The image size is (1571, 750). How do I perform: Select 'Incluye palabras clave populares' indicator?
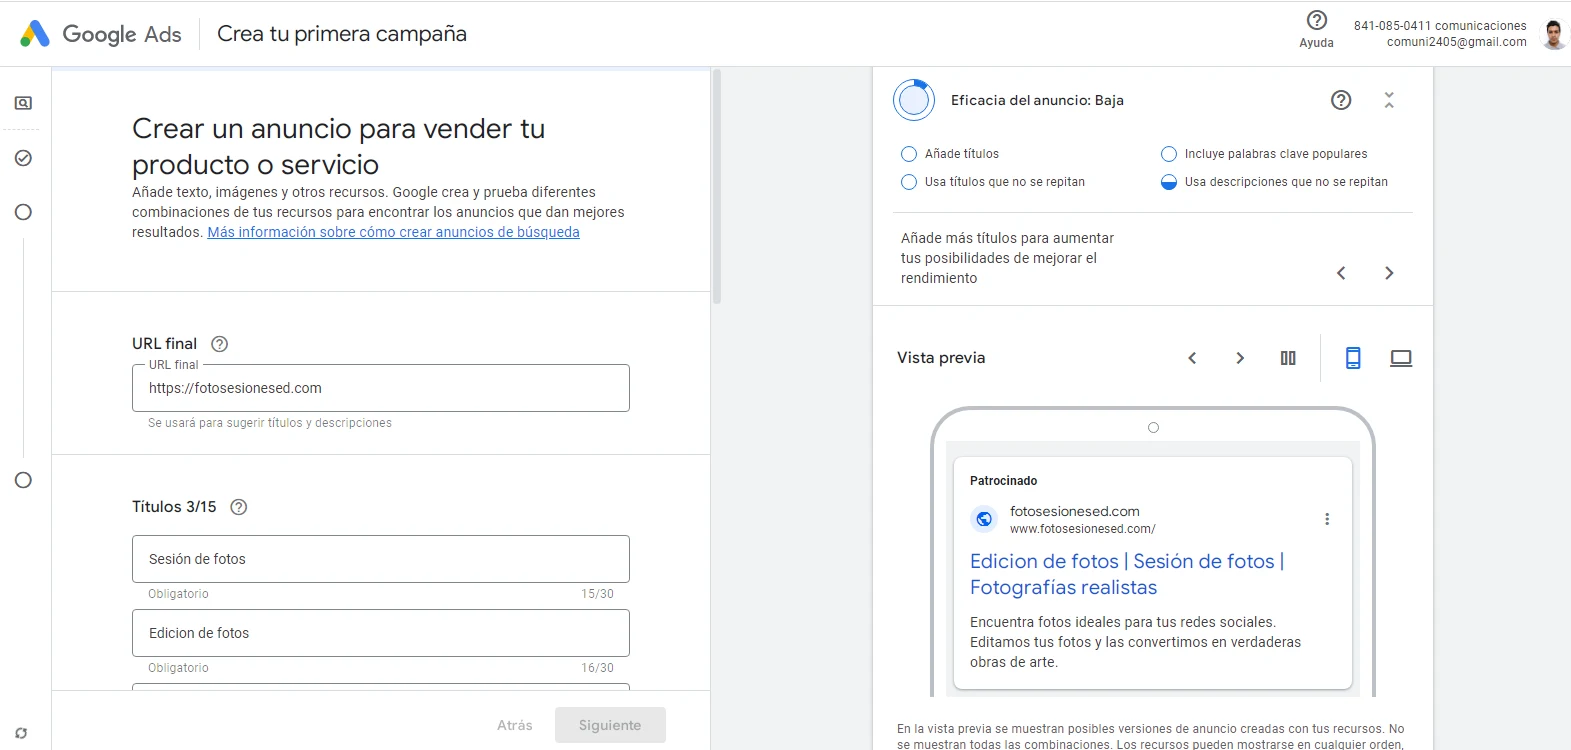(x=1168, y=154)
